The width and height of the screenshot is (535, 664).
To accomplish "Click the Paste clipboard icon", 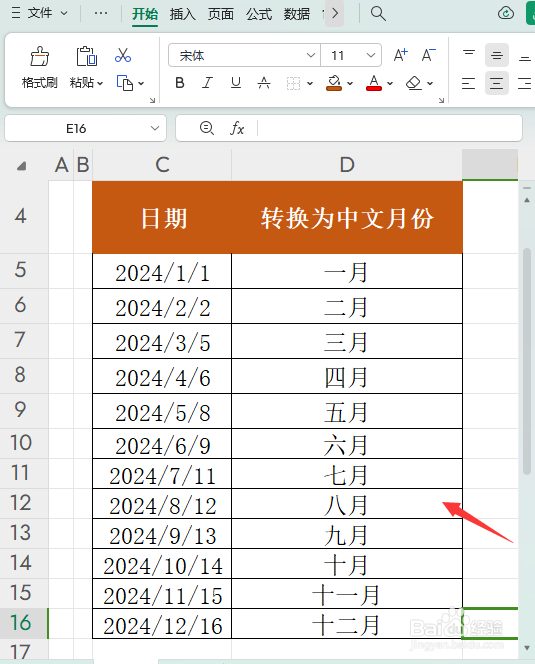I will [86, 56].
